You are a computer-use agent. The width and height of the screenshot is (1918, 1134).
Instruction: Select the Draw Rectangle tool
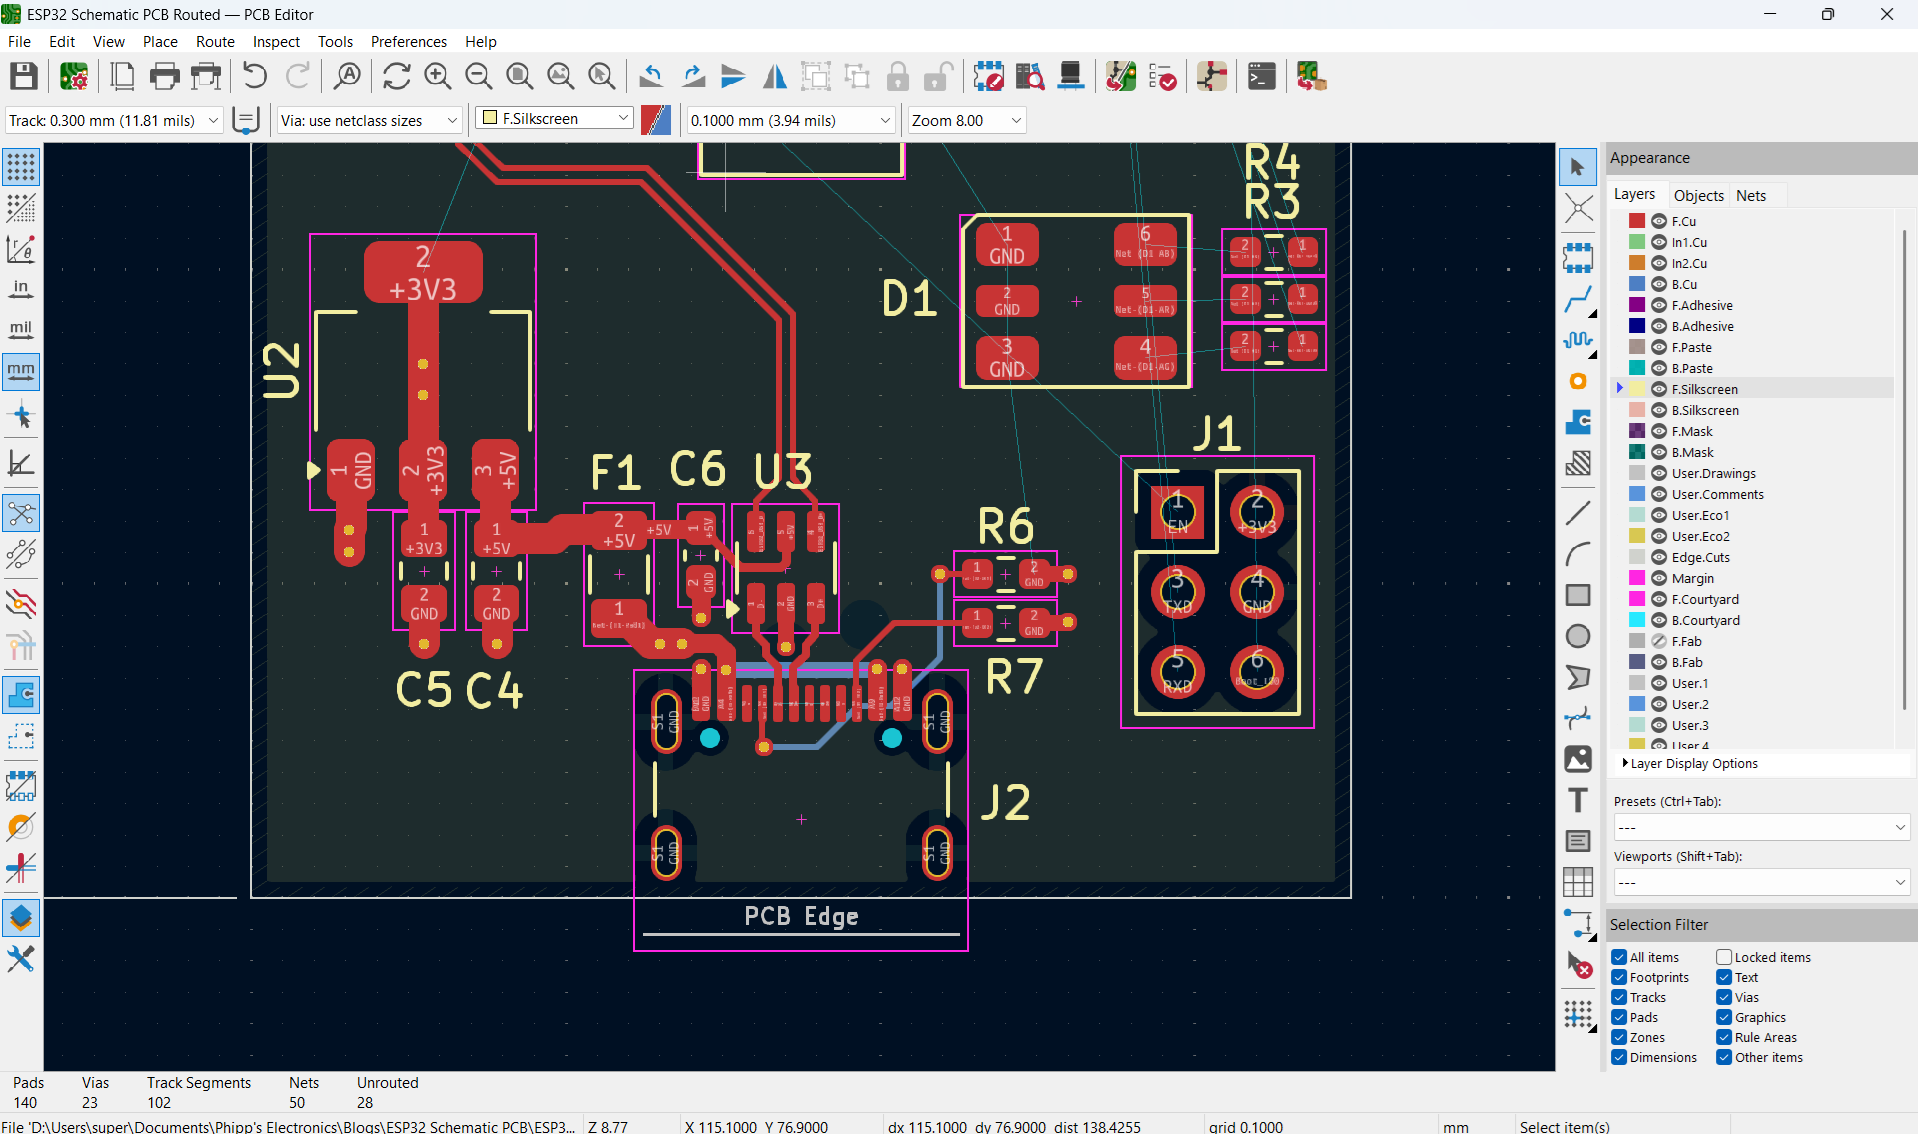[x=1577, y=595]
